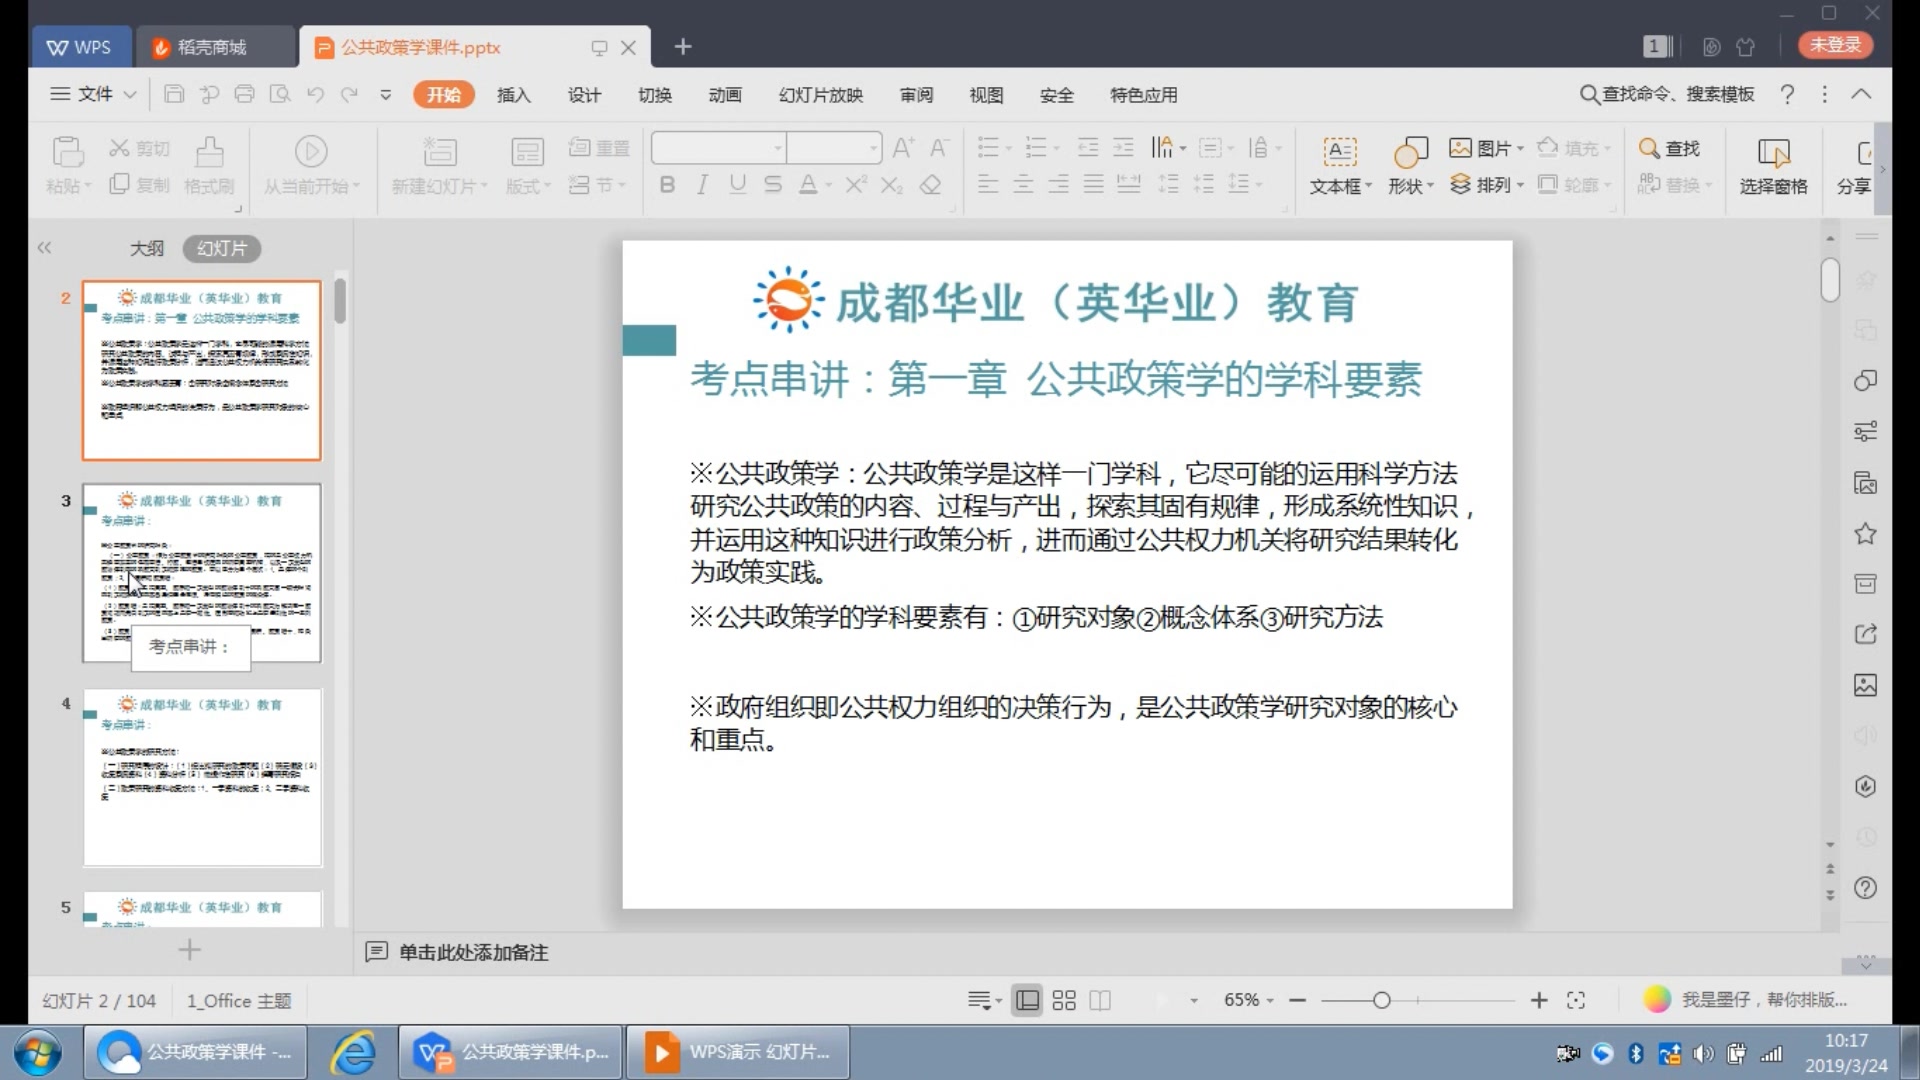Open the font name combo box
1920x1080 pixels.
[x=718, y=148]
